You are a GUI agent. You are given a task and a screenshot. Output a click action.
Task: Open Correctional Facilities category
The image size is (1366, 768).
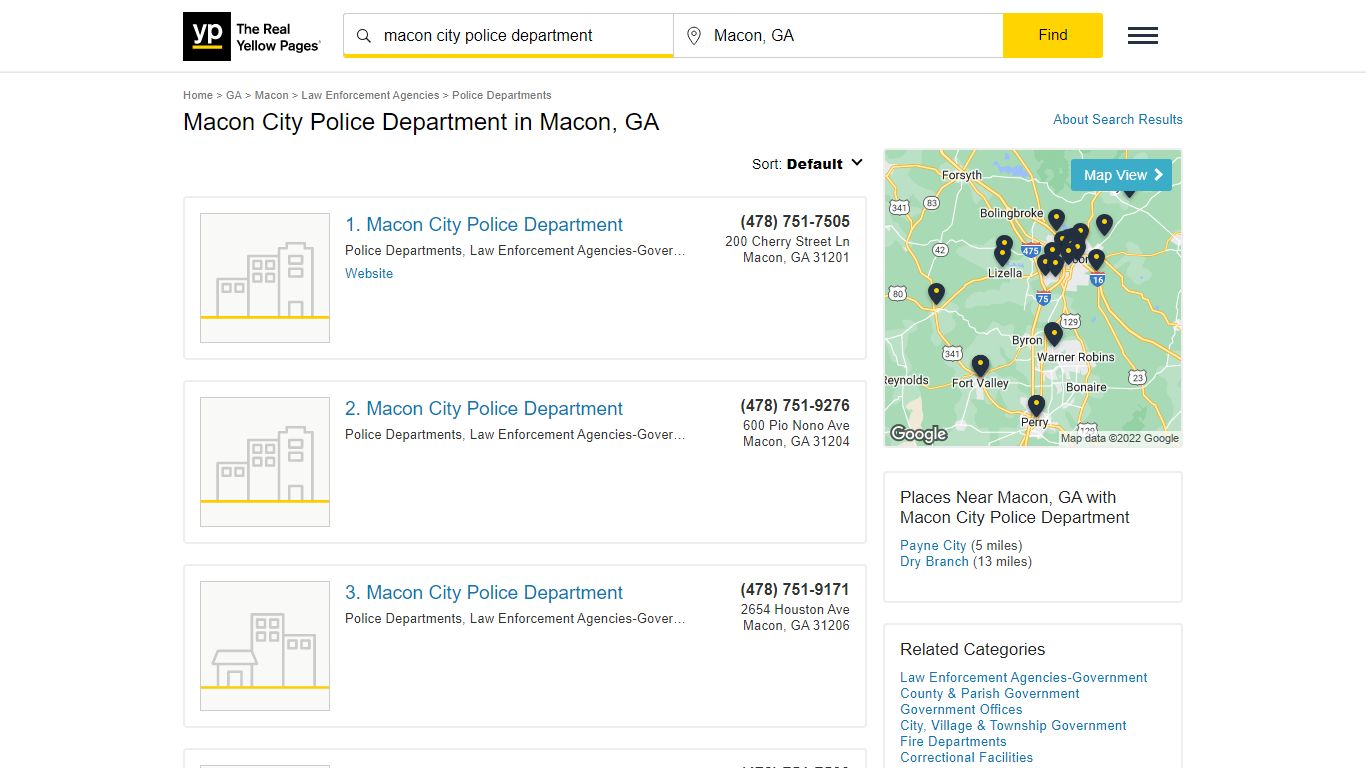click(x=966, y=758)
